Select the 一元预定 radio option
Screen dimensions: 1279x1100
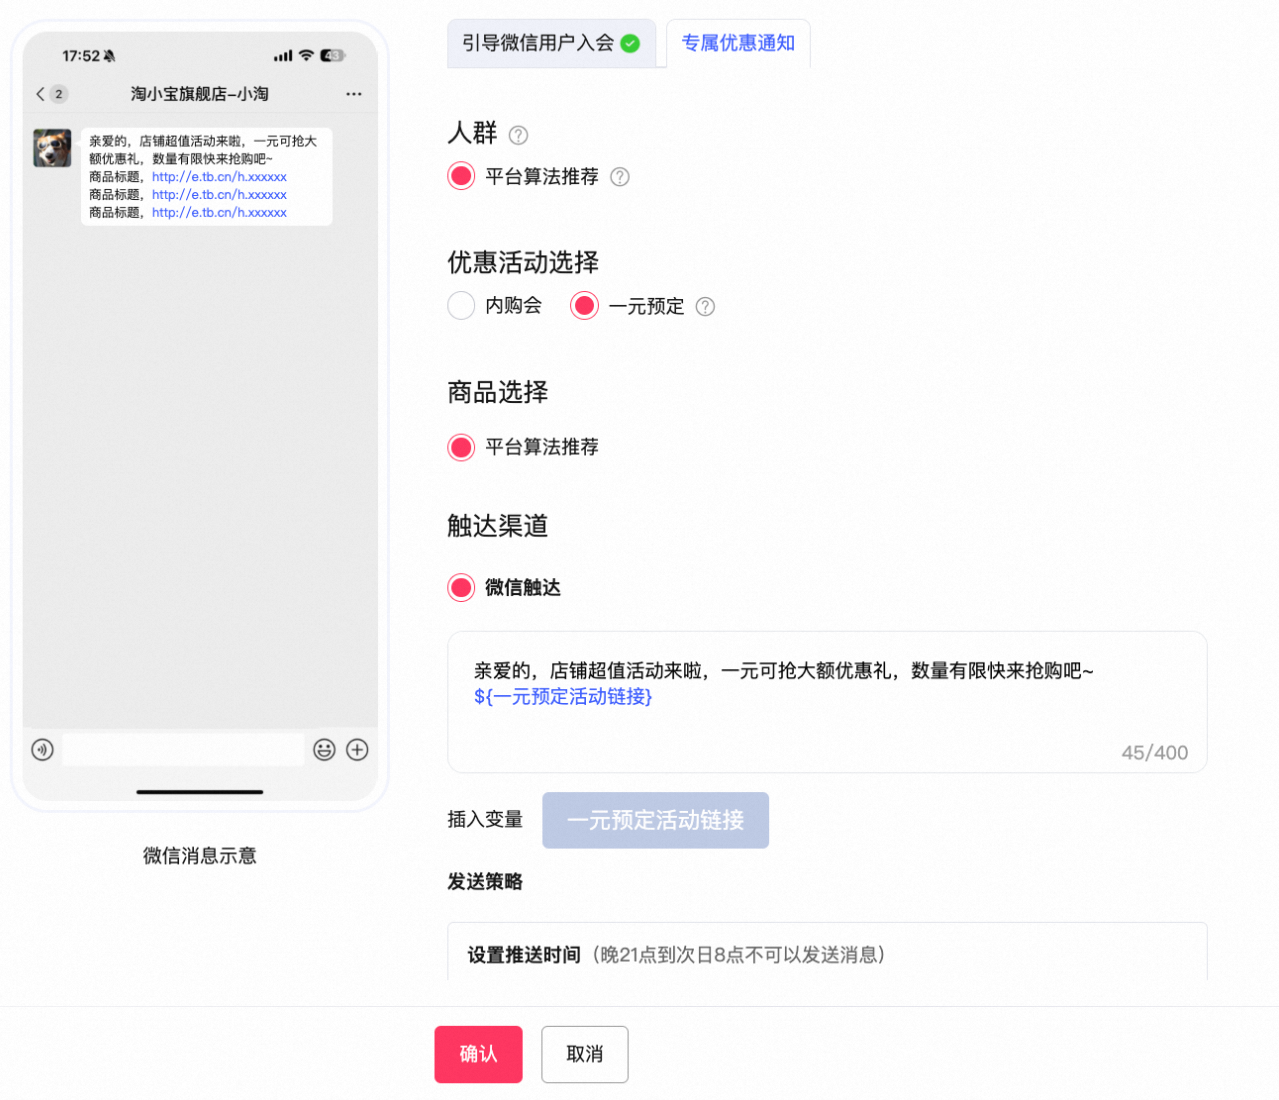click(x=584, y=306)
